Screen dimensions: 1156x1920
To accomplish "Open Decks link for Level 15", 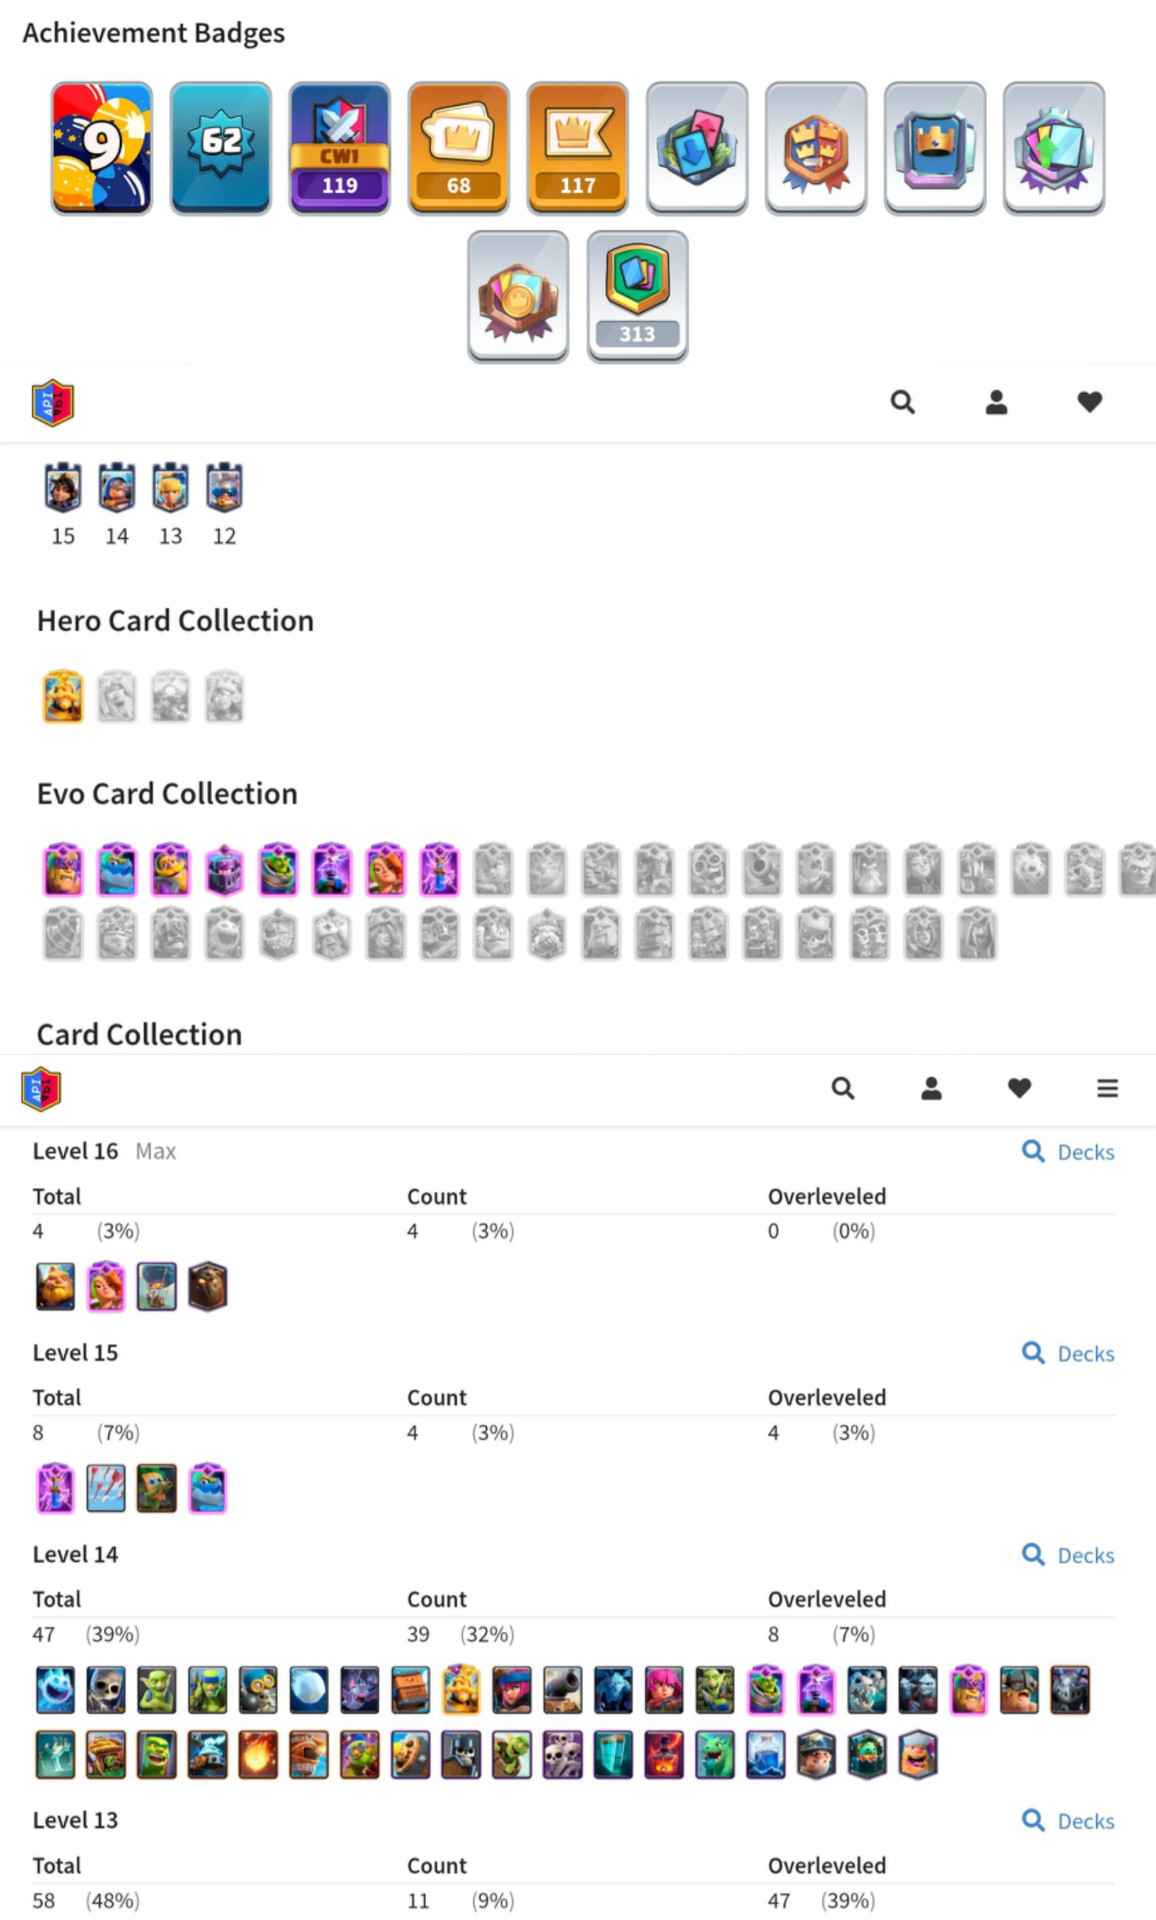I will pos(1068,1354).
